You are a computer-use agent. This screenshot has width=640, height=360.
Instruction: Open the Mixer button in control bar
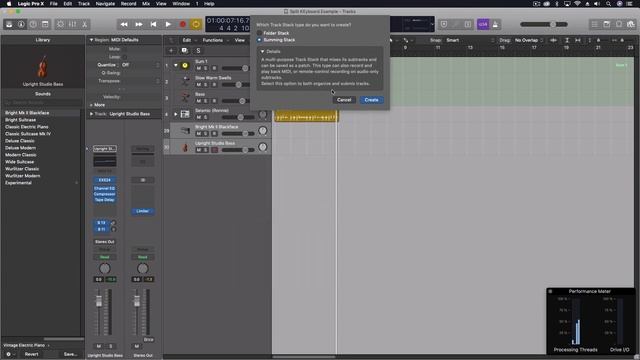tap(72, 24)
